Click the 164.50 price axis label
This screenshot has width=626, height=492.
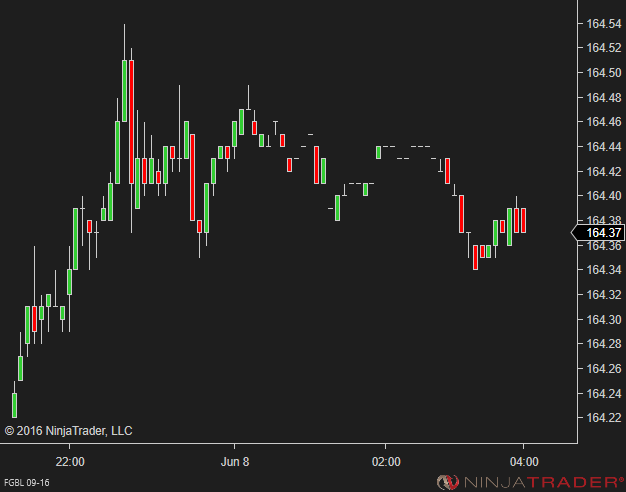tap(604, 73)
